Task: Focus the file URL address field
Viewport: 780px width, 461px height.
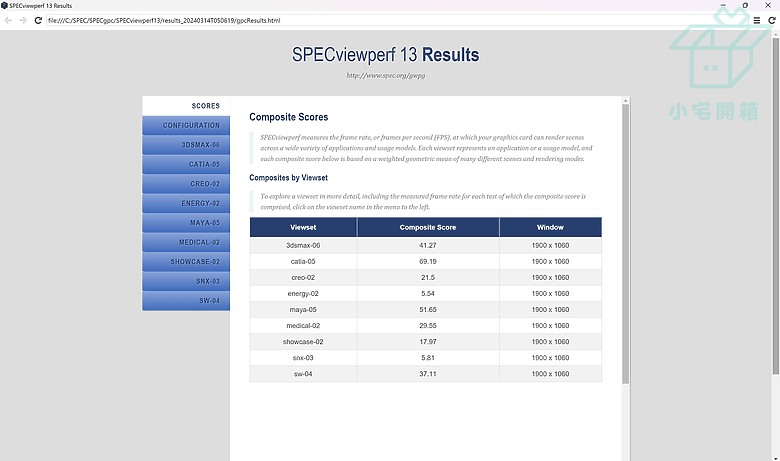Action: [x=396, y=20]
